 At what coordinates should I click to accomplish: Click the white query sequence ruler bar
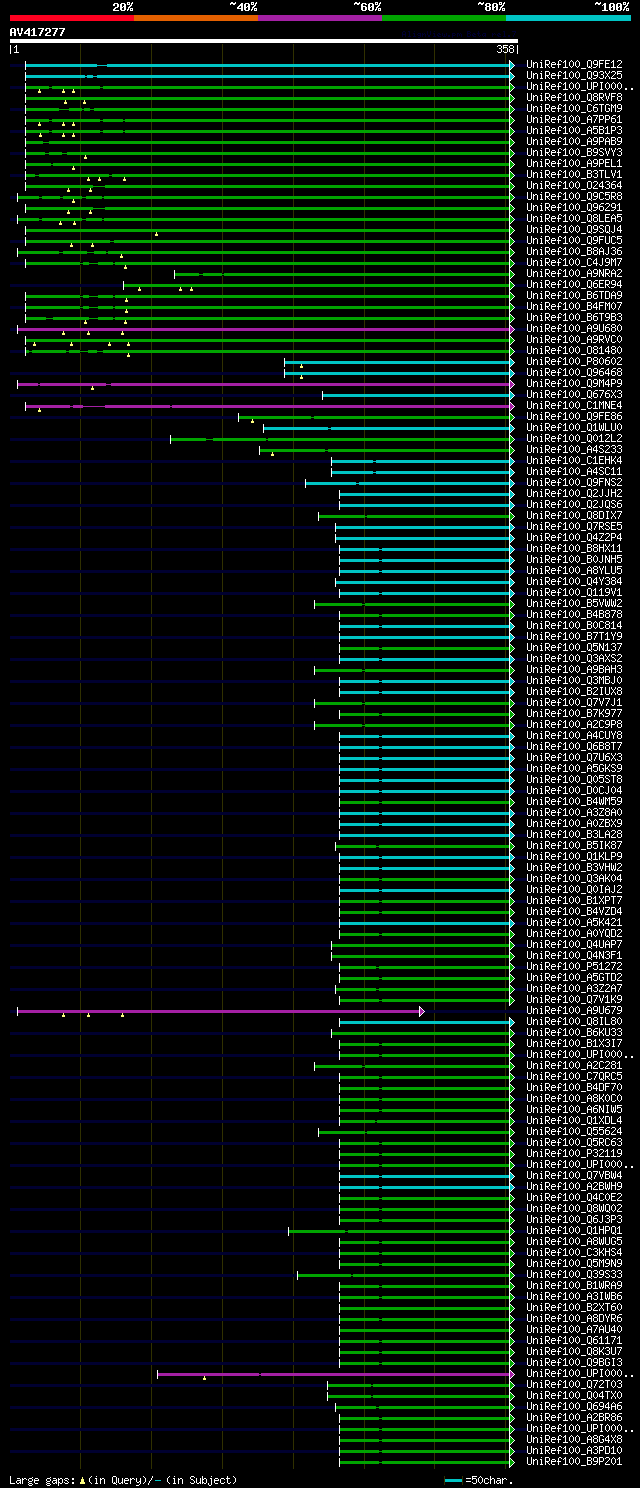[x=264, y=41]
